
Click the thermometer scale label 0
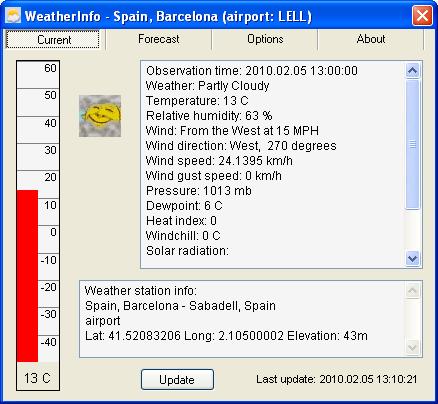pyautogui.click(x=53, y=232)
